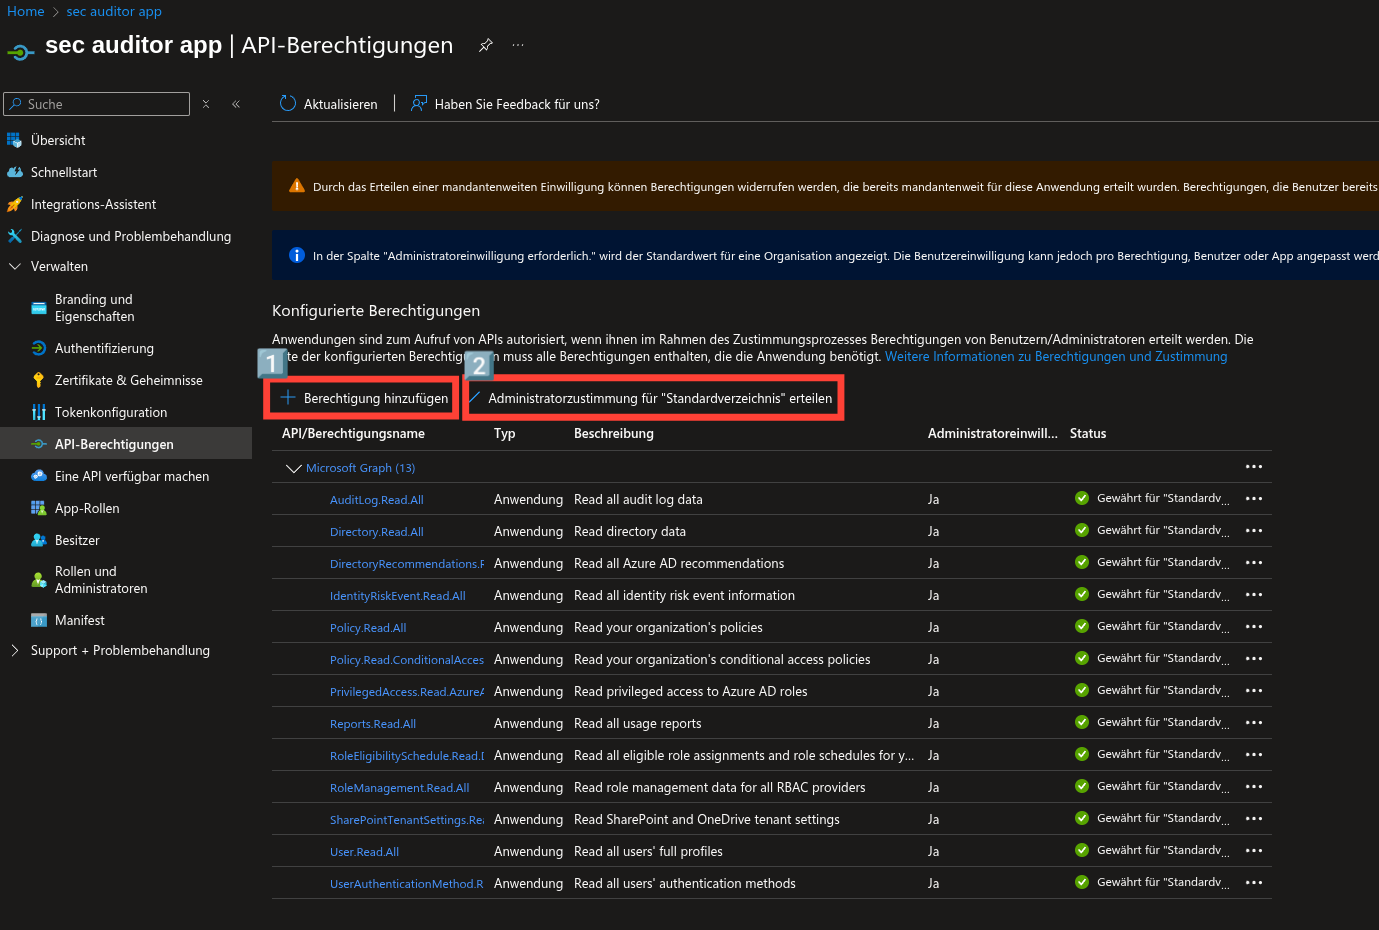Click the orange warning triangle icon
This screenshot has height=930, width=1379.
tap(296, 186)
